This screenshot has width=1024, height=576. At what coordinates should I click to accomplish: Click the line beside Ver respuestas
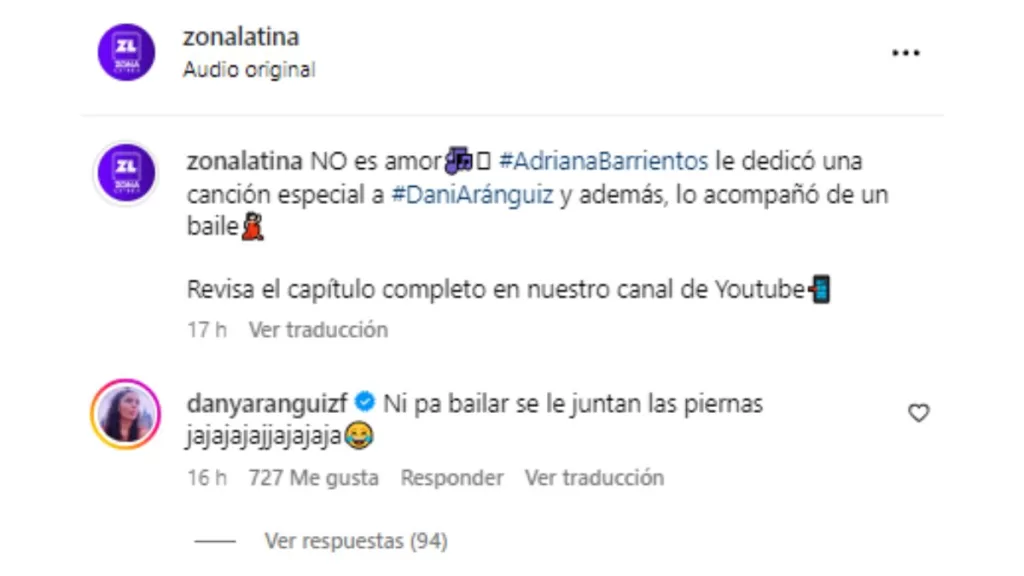pos(215,541)
